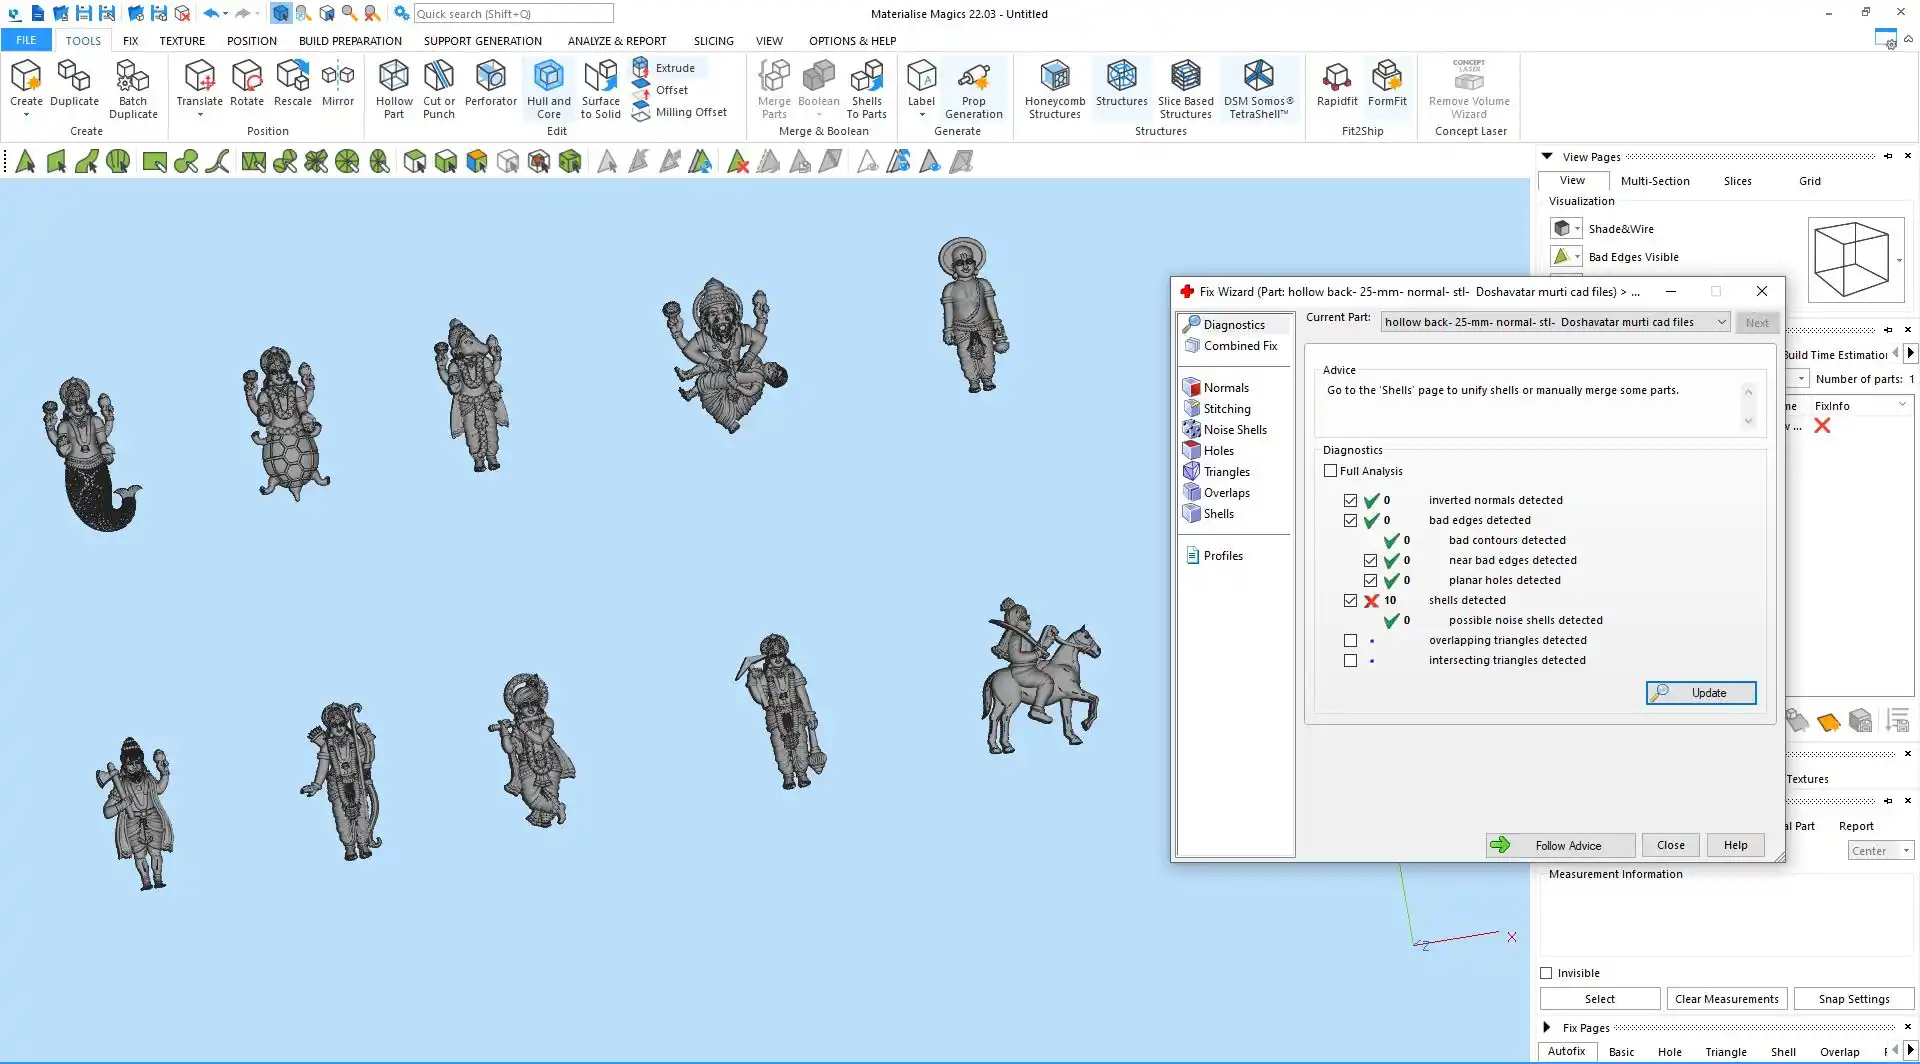Screen dimensions: 1920x1064
Task: Open the Honeycomb Structures tool
Action: pyautogui.click(x=1054, y=88)
